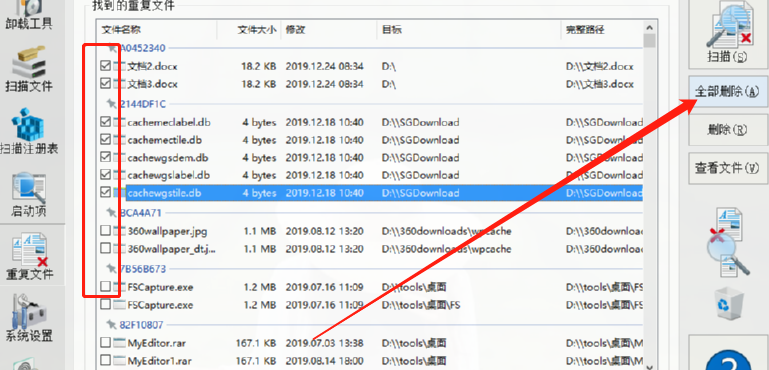Select the MyEditor1.rar file name

pos(159,360)
